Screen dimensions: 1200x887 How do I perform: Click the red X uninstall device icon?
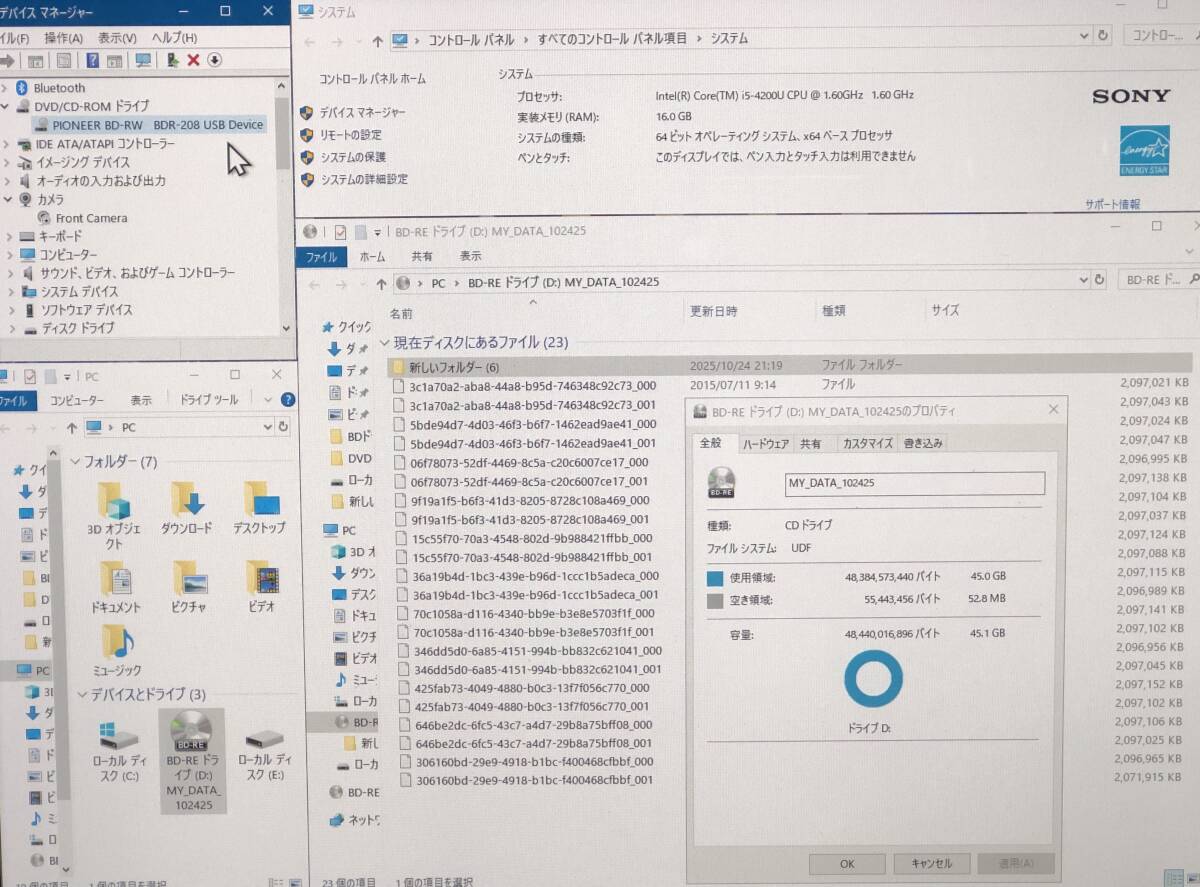pyautogui.click(x=193, y=60)
